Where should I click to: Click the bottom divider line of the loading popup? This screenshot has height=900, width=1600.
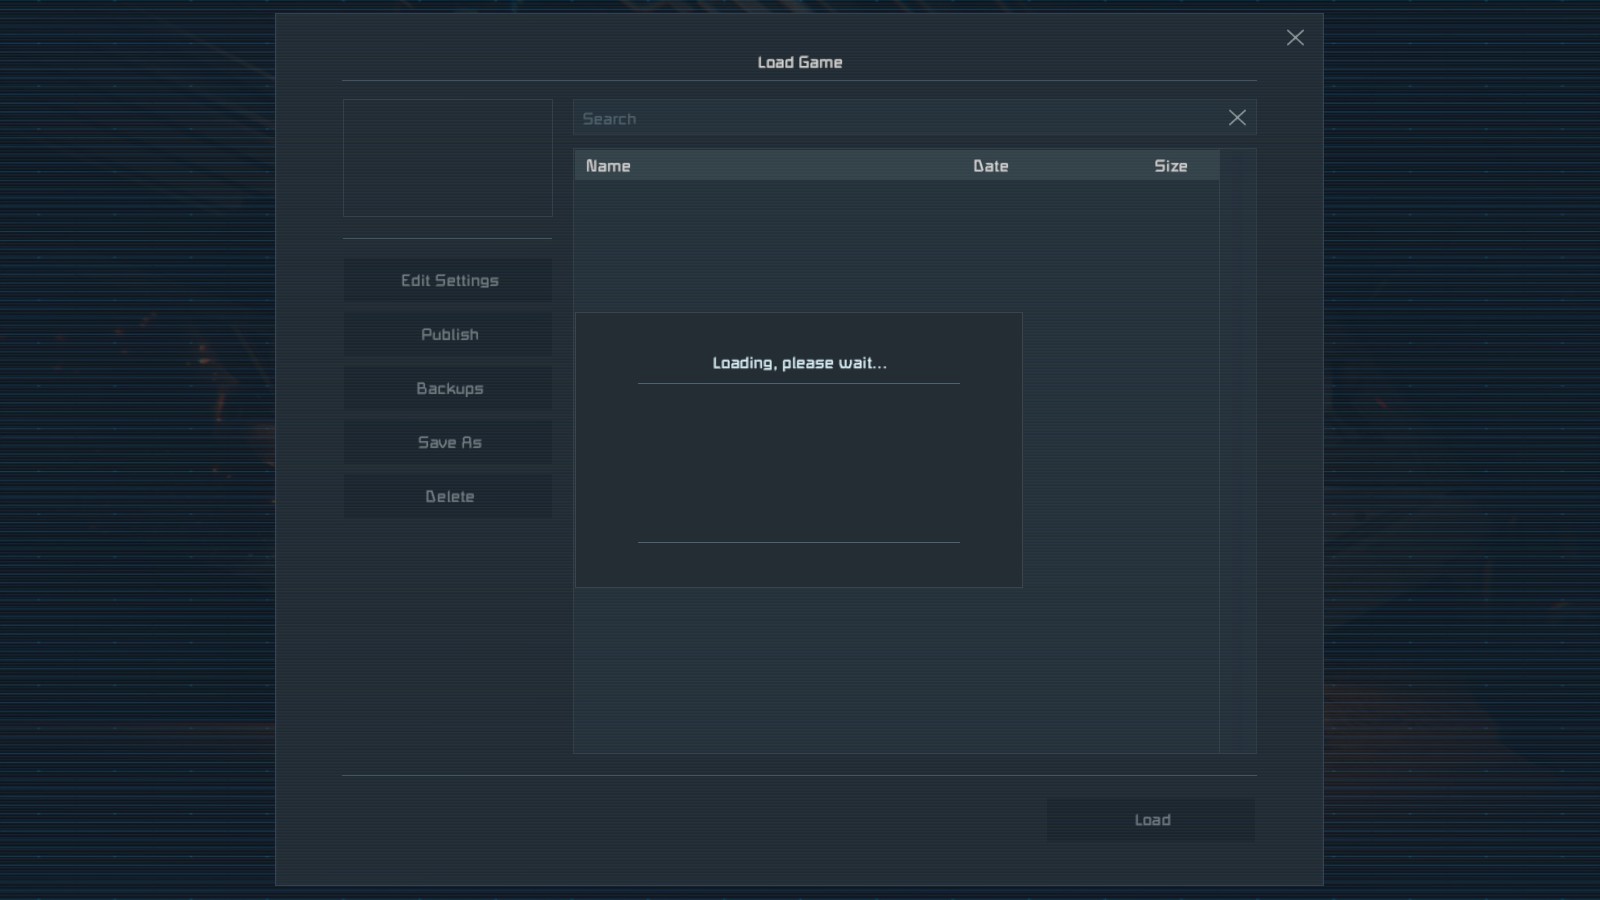799,542
